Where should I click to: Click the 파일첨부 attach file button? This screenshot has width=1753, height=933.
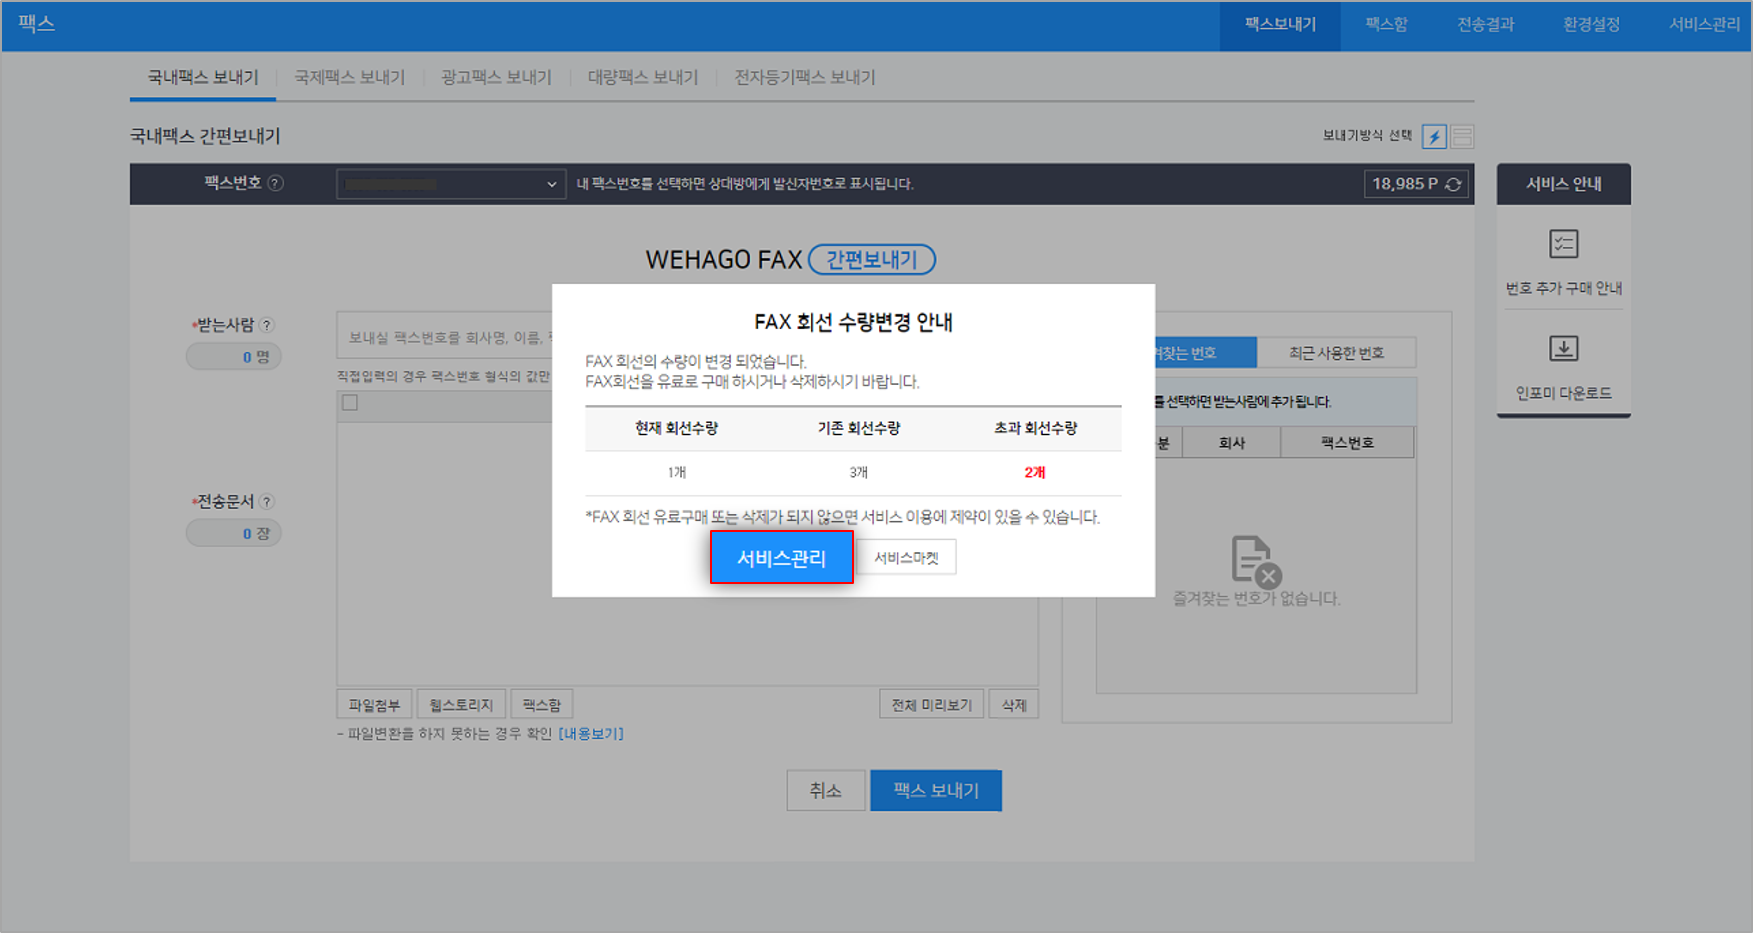(374, 705)
